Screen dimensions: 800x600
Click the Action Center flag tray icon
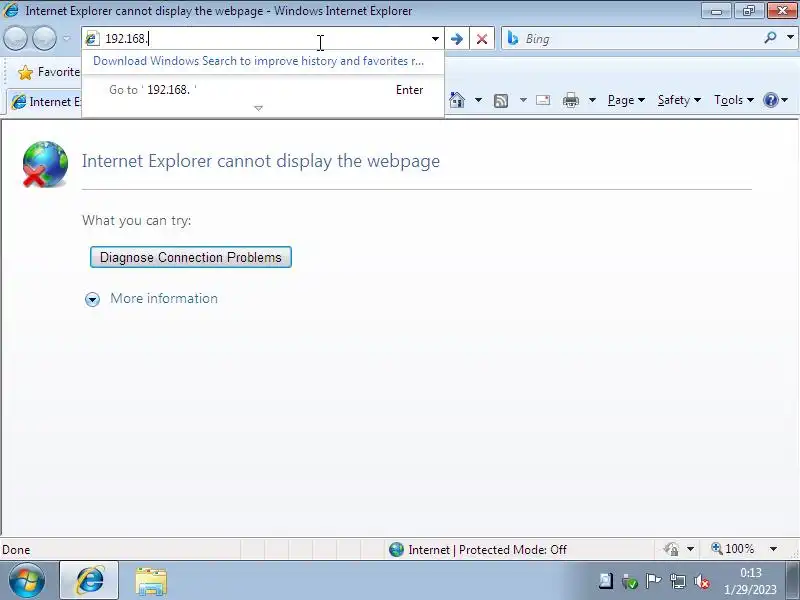tap(654, 581)
